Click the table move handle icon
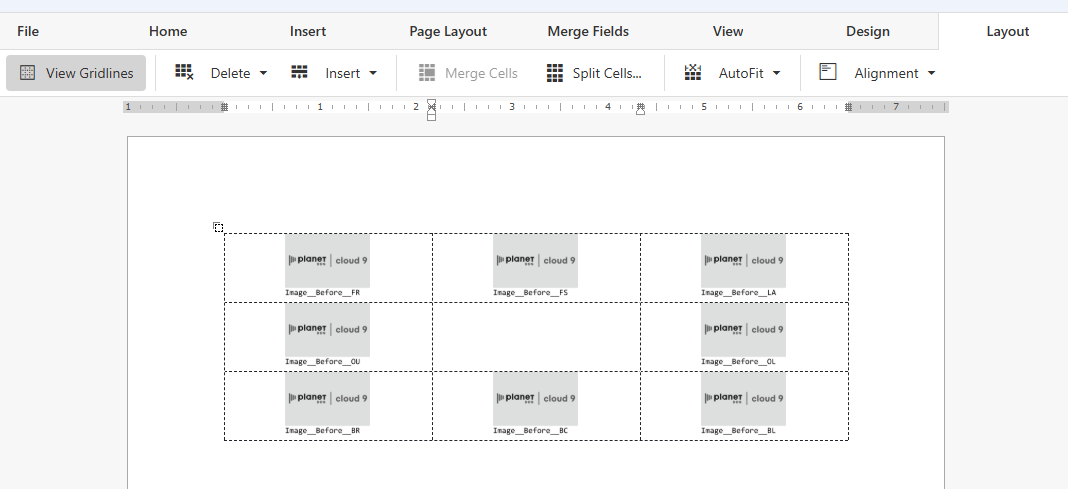Viewport: 1068px width, 489px height. (218, 227)
